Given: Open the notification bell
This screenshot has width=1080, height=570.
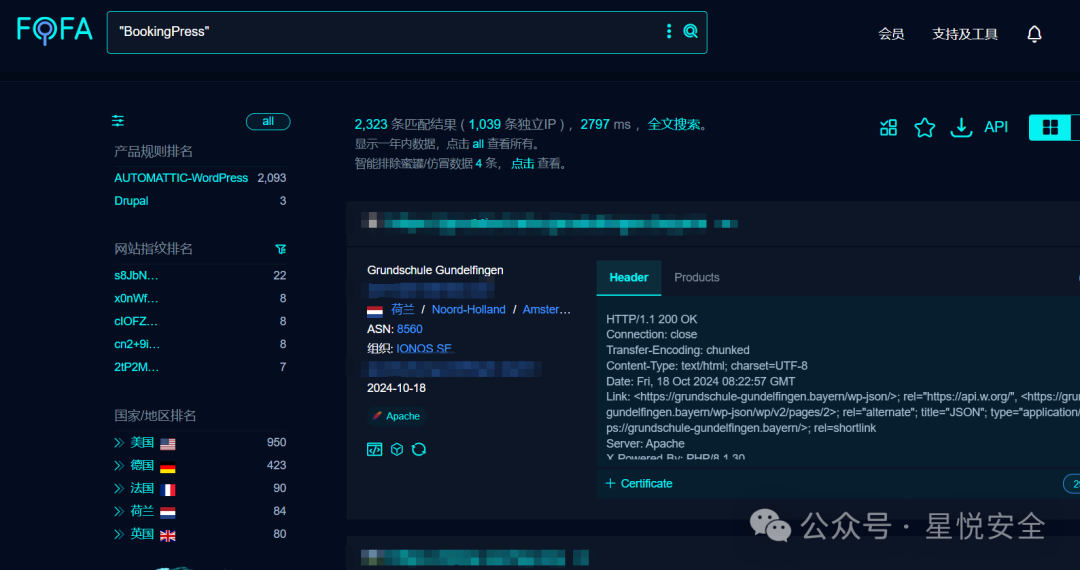Looking at the screenshot, I should [x=1034, y=34].
